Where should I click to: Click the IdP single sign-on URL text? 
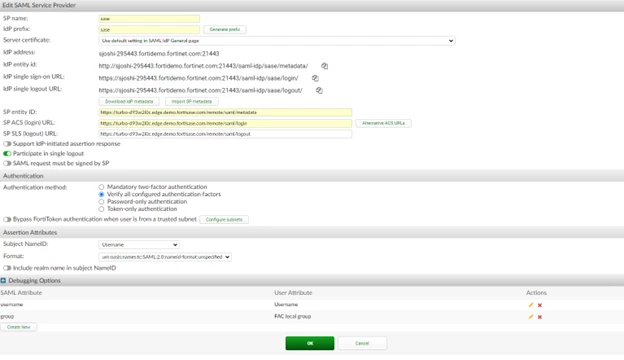[199, 78]
